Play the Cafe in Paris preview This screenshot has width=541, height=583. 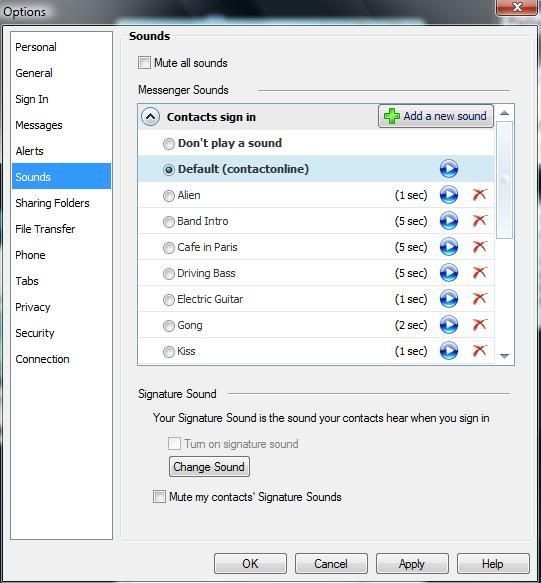pyautogui.click(x=449, y=247)
